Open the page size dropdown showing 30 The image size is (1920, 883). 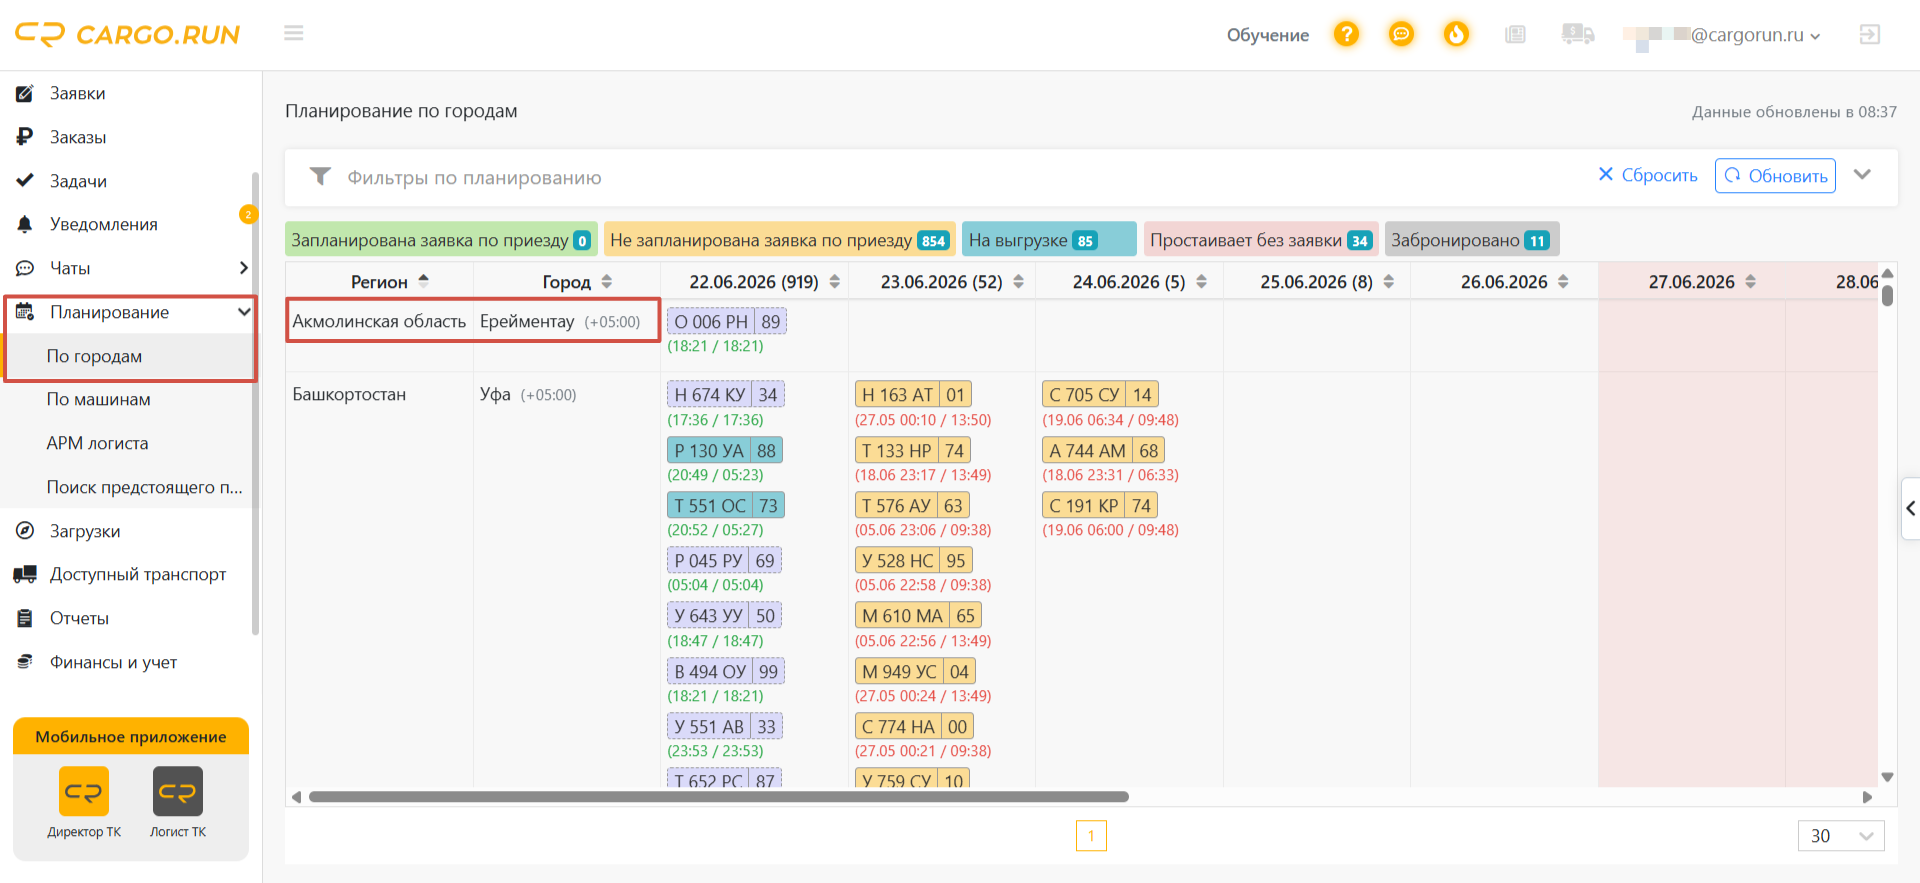(x=1841, y=836)
